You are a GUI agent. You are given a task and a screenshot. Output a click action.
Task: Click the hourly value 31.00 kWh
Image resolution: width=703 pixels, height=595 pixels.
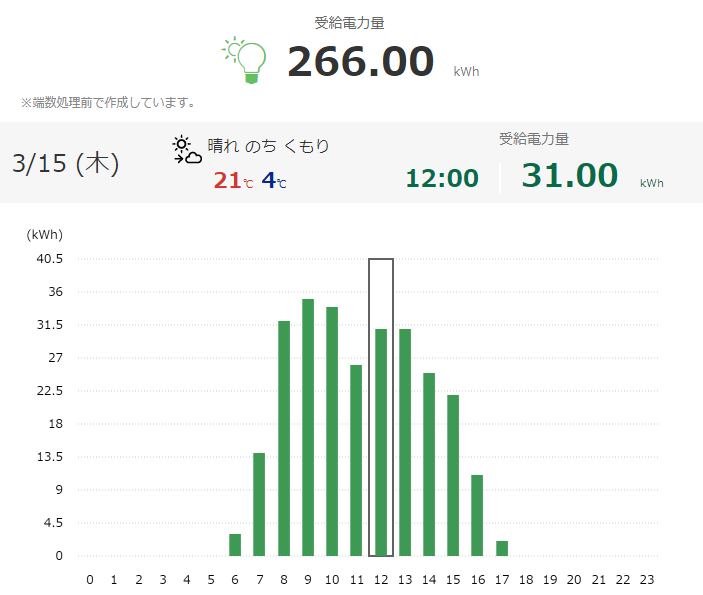tap(592, 175)
